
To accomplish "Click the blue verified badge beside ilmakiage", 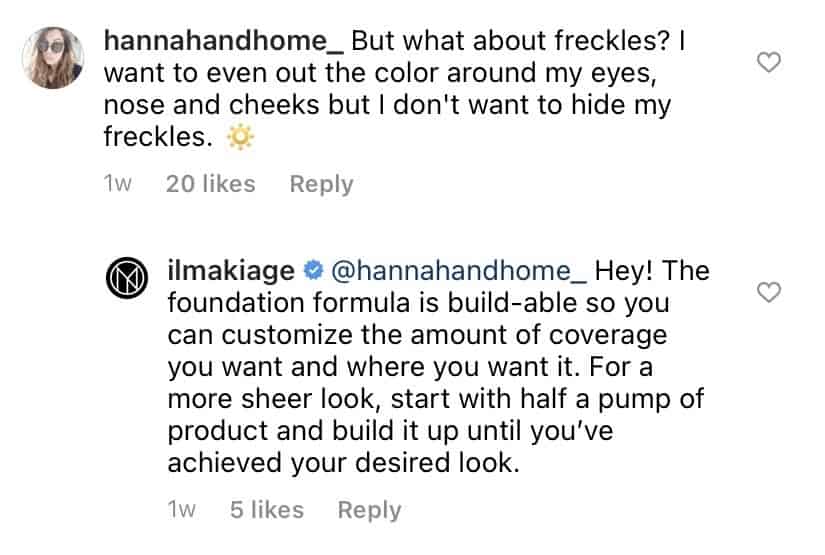I will point(313,270).
